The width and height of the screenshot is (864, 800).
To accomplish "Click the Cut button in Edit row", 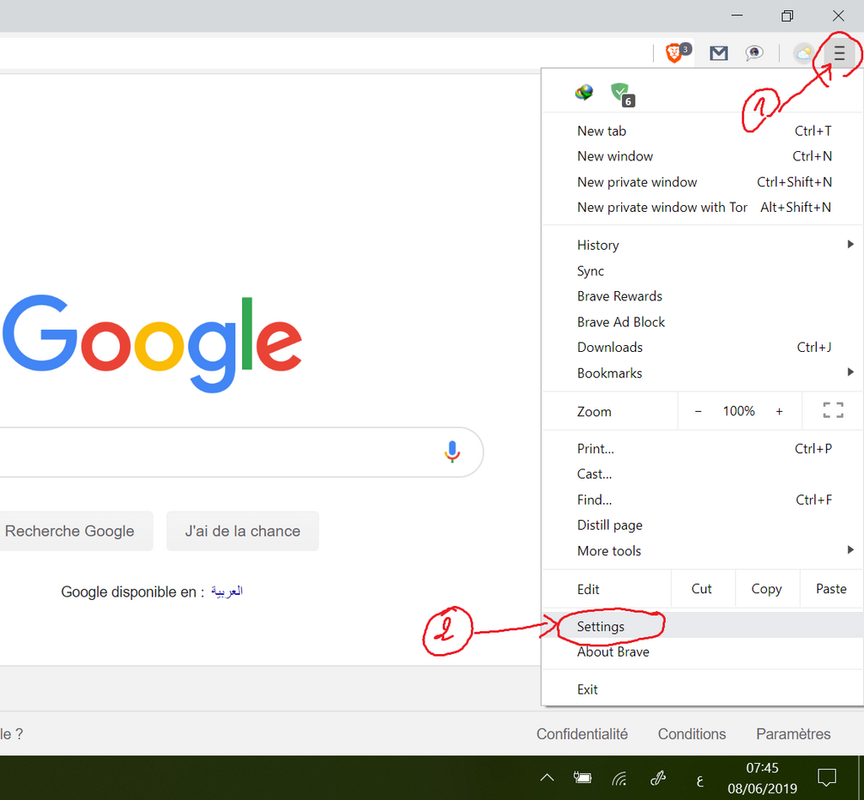I will 702,589.
